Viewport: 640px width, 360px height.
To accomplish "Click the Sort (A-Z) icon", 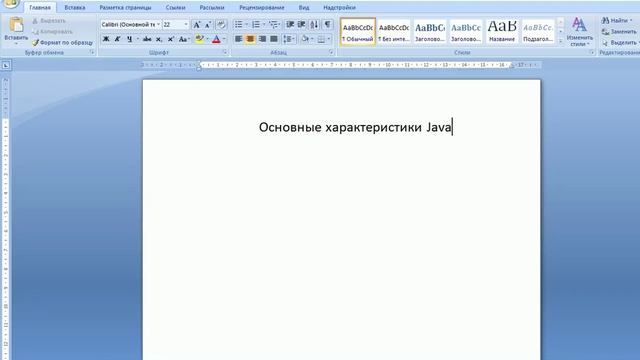I will pos(314,25).
